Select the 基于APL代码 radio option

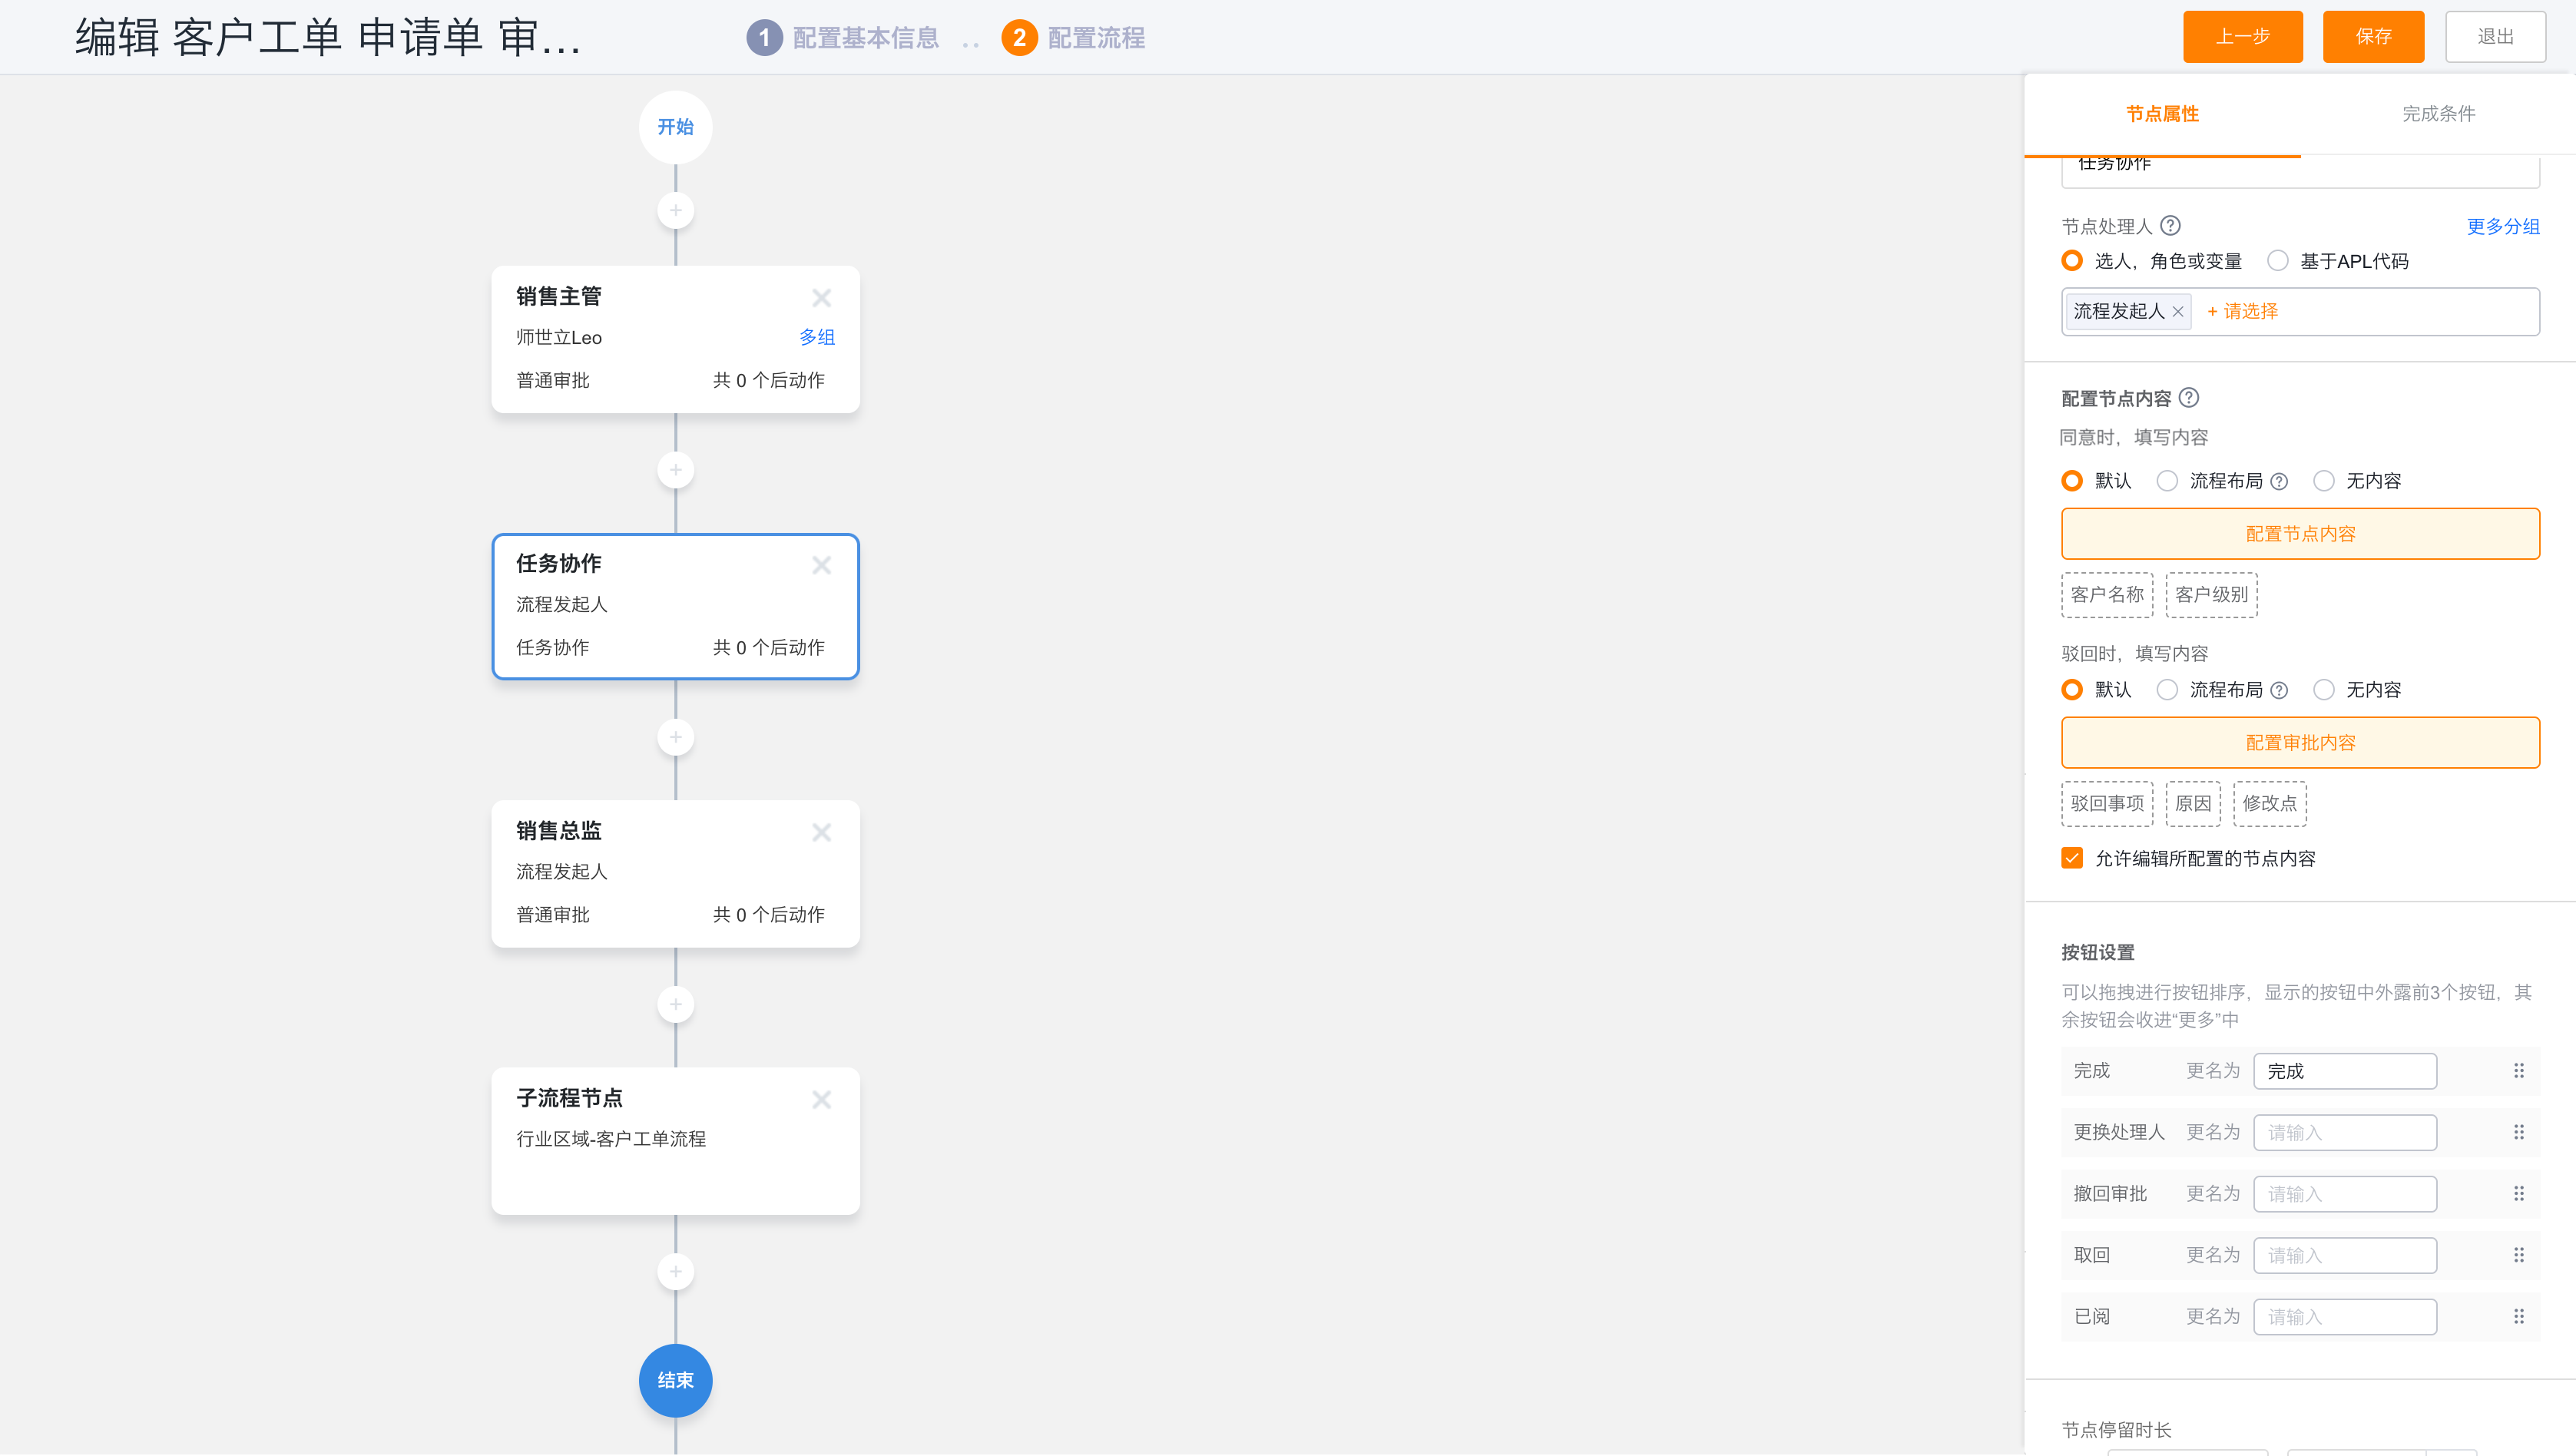(2277, 261)
